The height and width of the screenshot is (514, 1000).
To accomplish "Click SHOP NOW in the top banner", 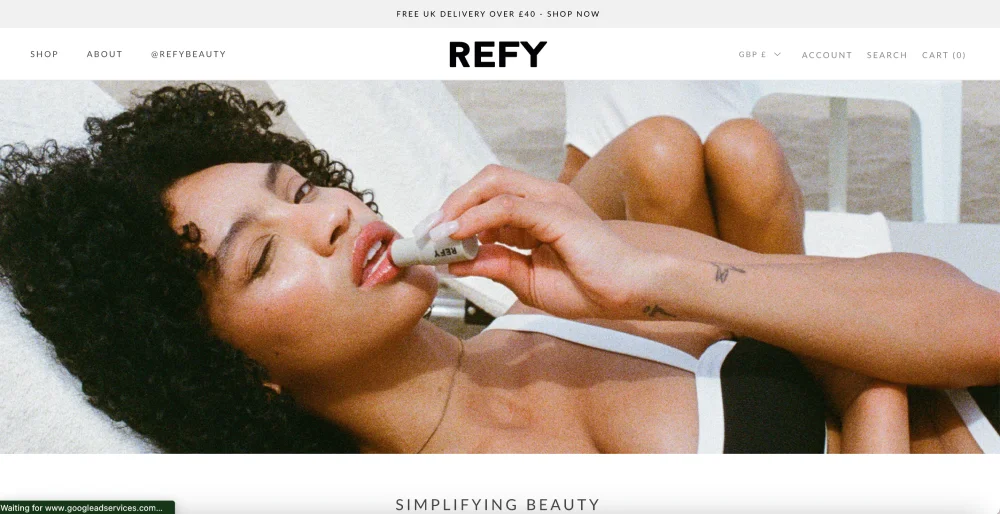I will pyautogui.click(x=573, y=14).
